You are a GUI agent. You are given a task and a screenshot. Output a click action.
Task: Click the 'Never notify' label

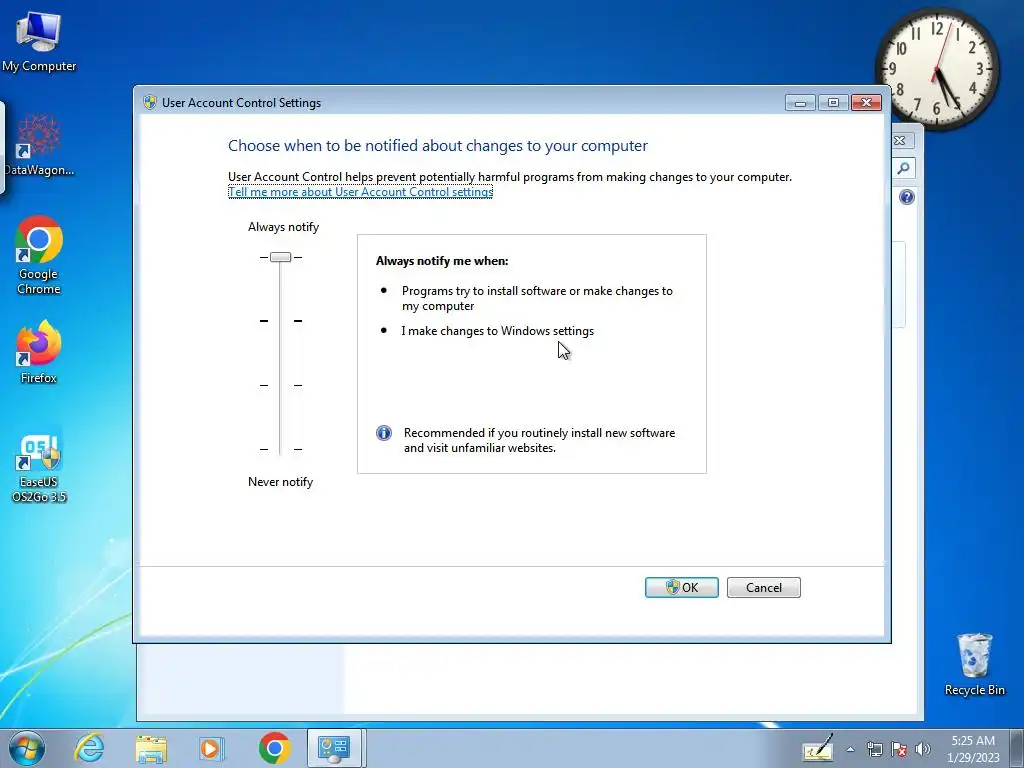[x=280, y=482]
